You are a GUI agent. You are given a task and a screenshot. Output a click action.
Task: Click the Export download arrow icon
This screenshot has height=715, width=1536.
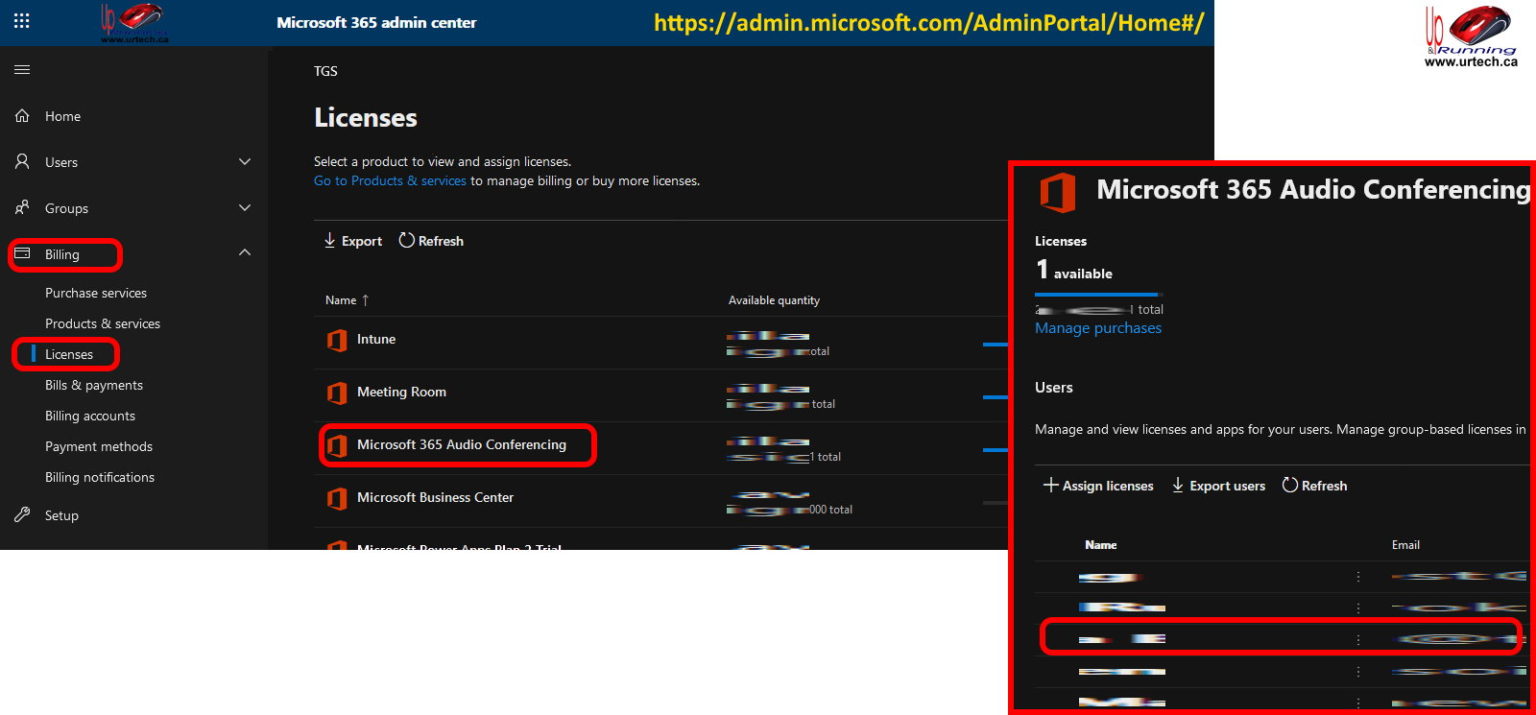click(x=329, y=241)
